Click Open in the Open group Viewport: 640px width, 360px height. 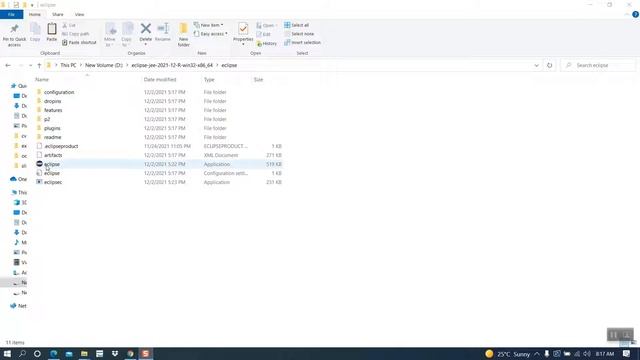267,25
